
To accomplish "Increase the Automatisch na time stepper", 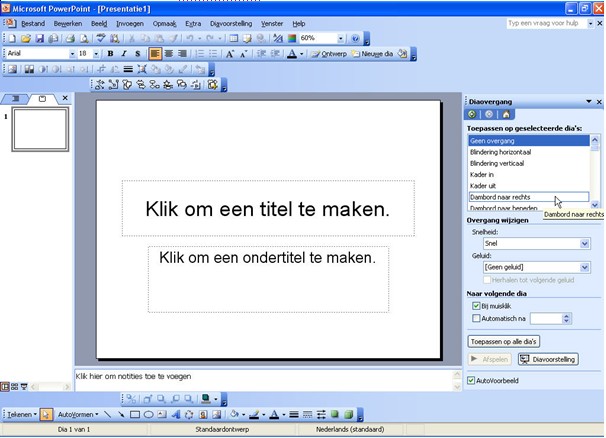I will click(x=566, y=316).
